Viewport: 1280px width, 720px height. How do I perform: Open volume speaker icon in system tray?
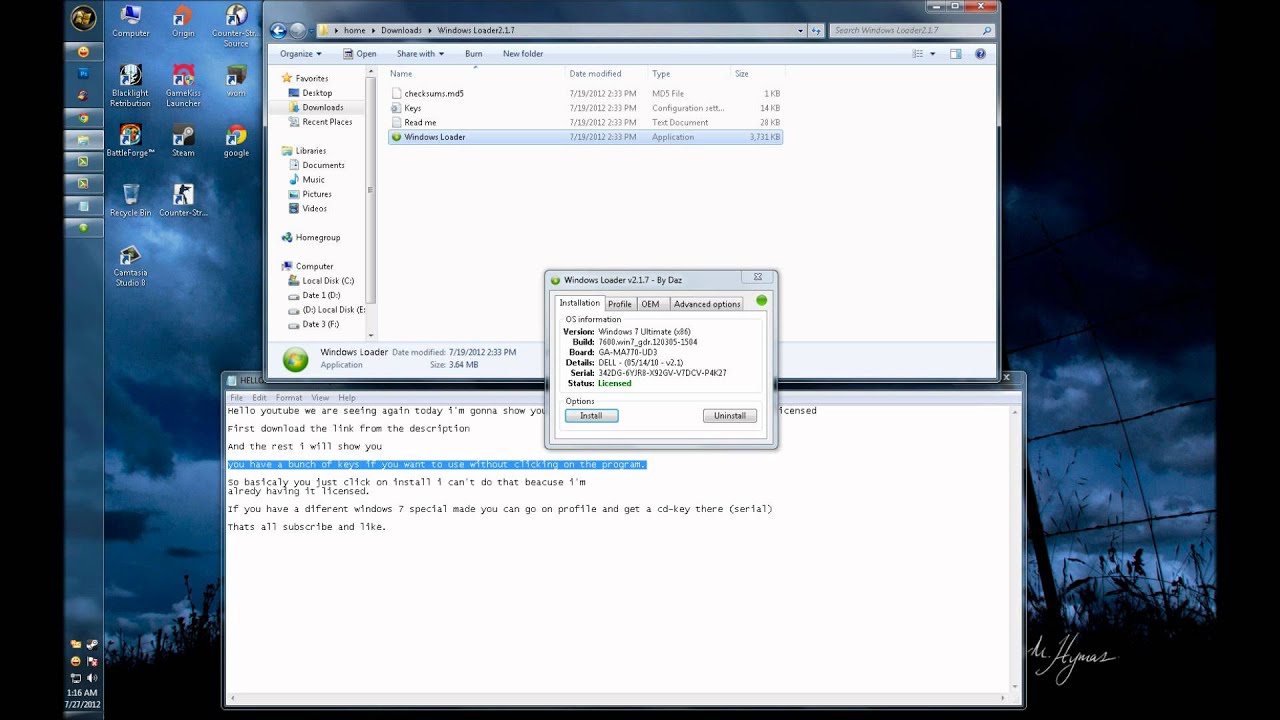[92, 678]
